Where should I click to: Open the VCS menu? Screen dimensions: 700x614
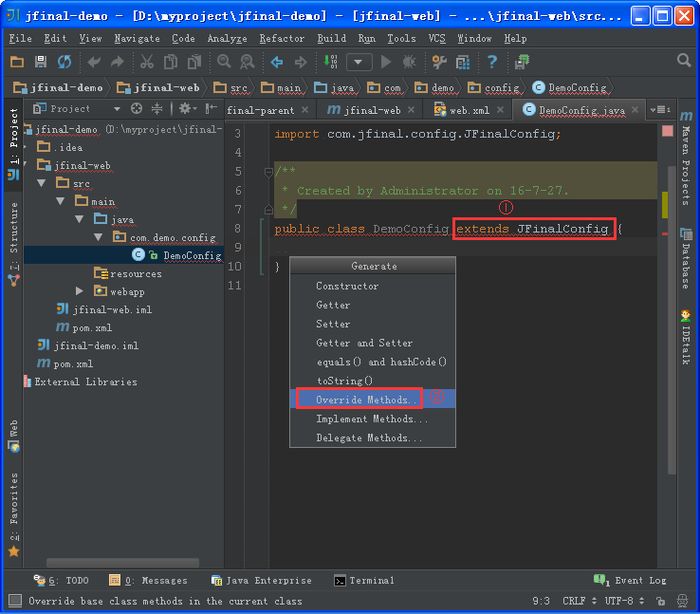pos(437,38)
